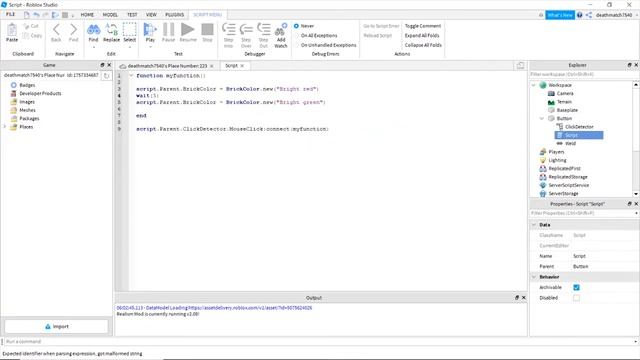This screenshot has height=360, width=640.
Task: Switch to the HOME ribbon tab
Action: coord(87,15)
